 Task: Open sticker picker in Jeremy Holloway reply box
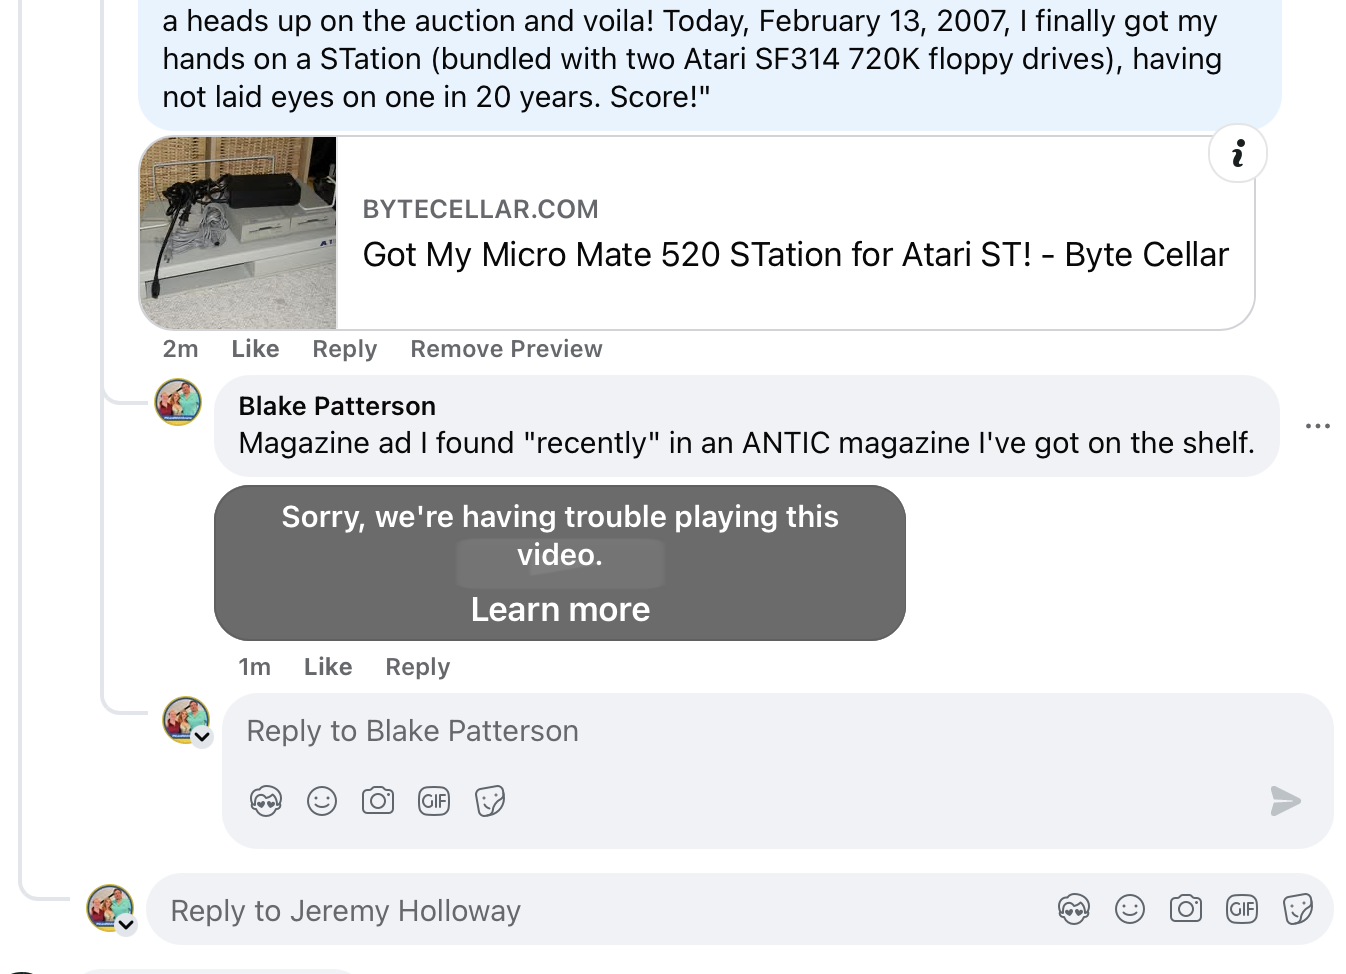coord(1298,909)
